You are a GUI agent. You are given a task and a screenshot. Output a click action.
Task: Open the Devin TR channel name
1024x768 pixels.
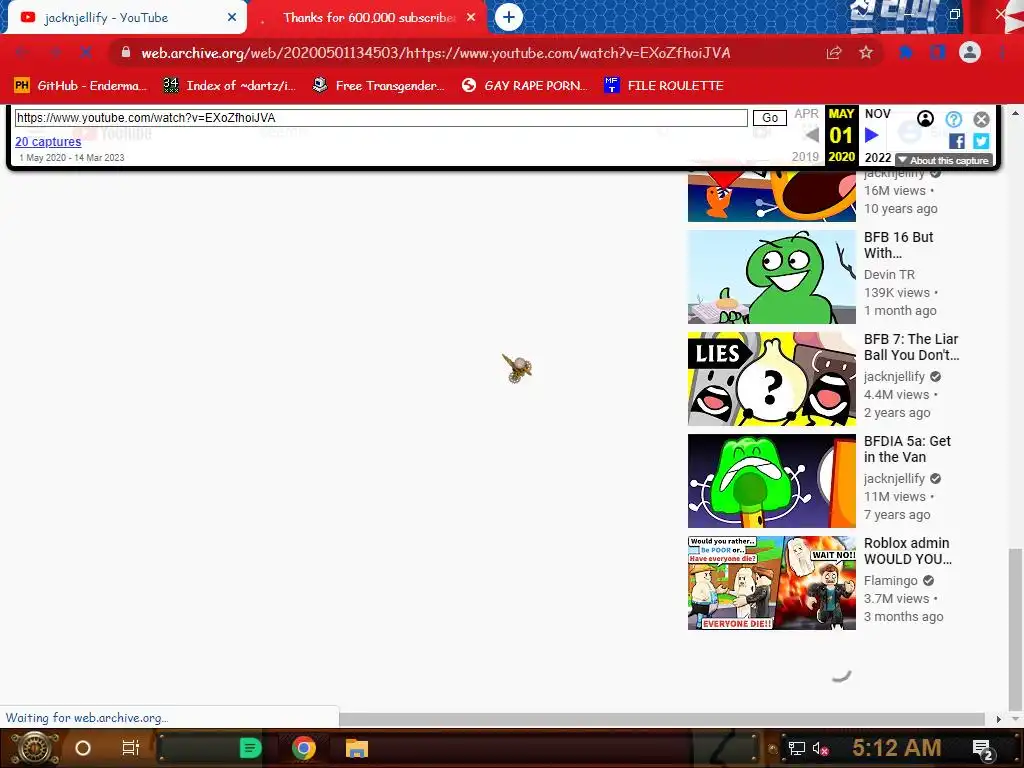pos(889,274)
